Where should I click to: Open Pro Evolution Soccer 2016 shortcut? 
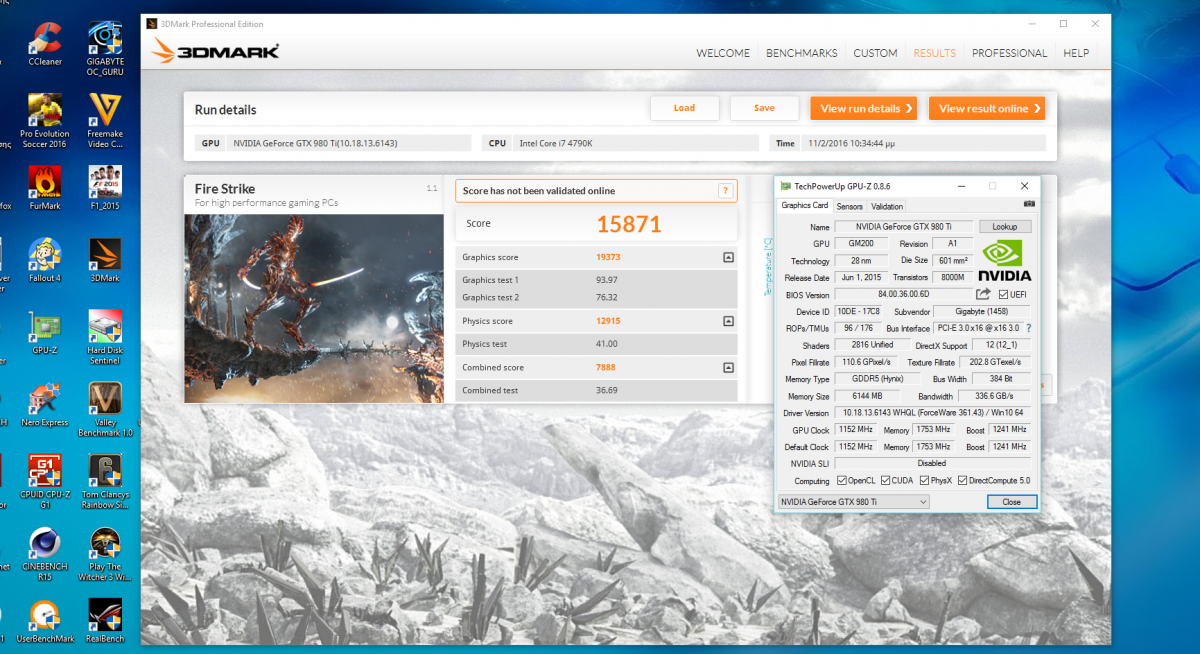[43, 120]
